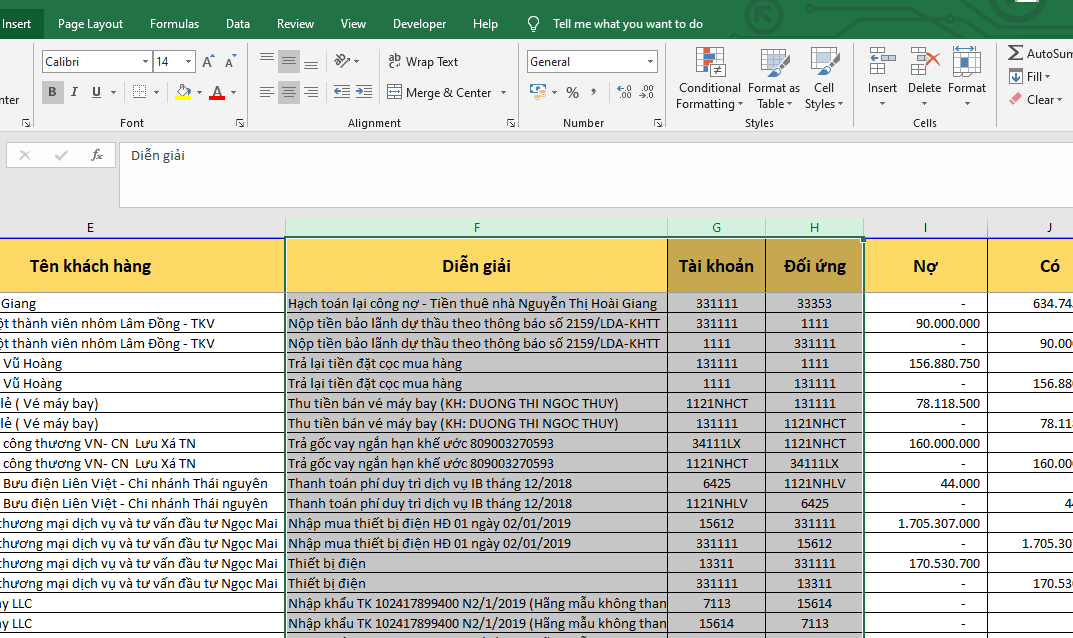Switch to the Formulas tab
The image size is (1073, 638).
(x=174, y=24)
